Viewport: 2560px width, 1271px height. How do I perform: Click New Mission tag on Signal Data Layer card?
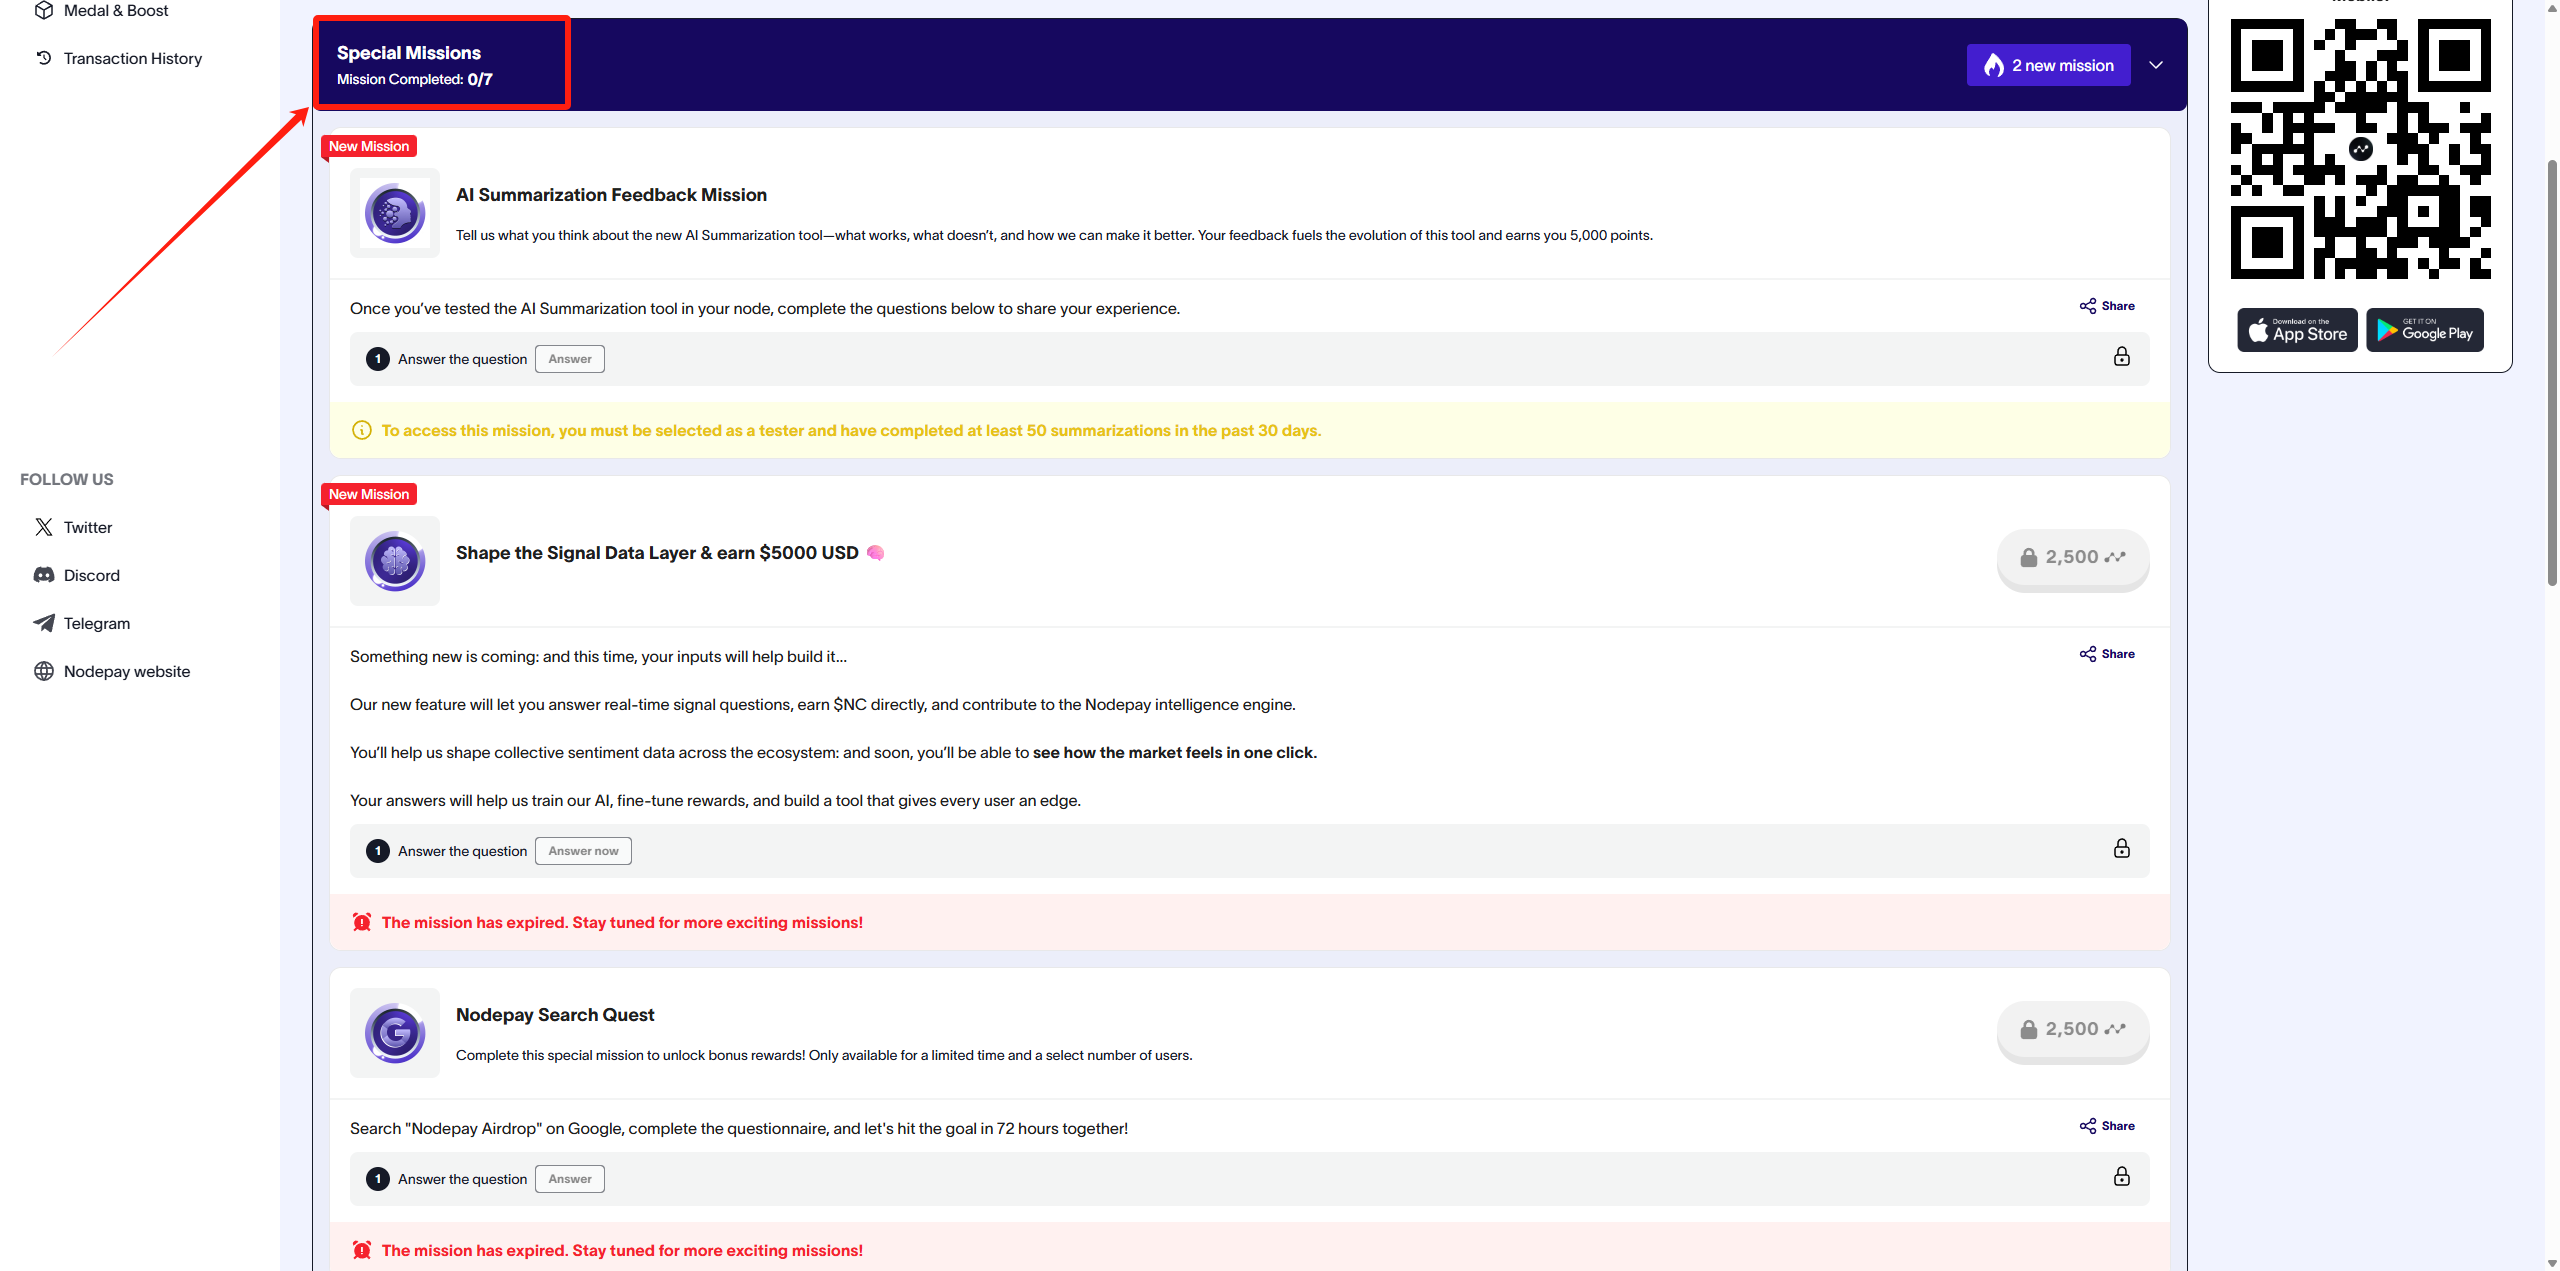click(x=369, y=494)
